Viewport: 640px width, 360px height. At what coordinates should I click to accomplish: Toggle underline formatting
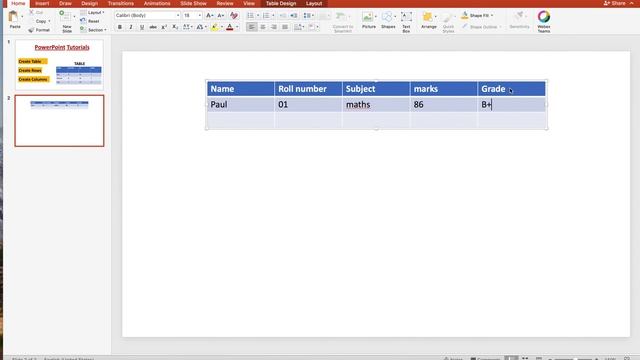click(x=142, y=27)
